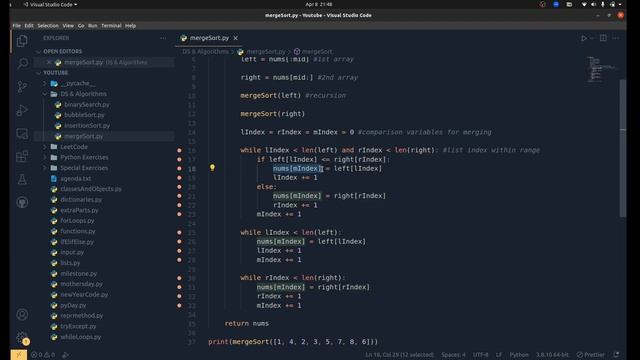Open the Source Control view
This screenshot has height=360, width=640.
(22, 87)
